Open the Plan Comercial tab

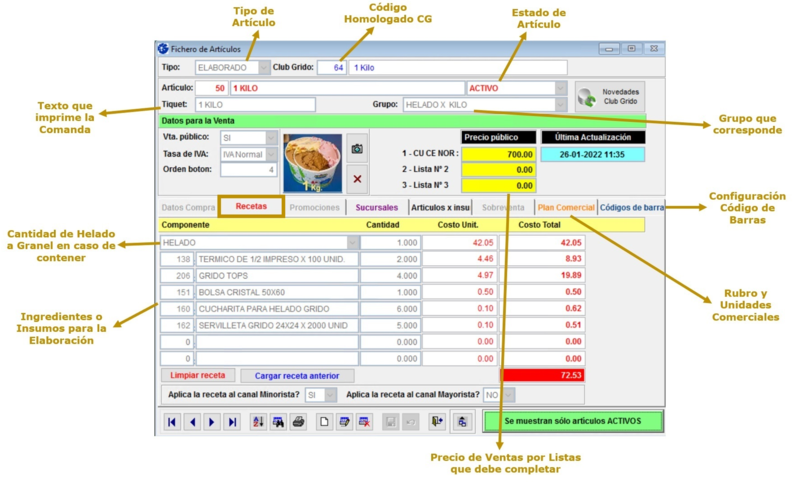tap(565, 207)
